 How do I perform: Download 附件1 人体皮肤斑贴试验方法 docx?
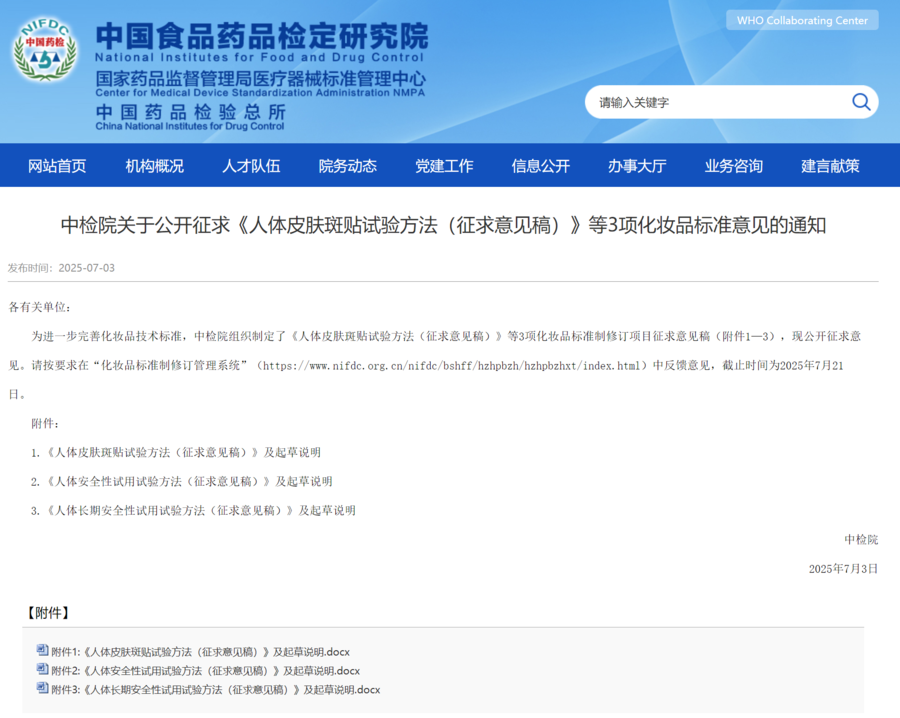(200, 651)
